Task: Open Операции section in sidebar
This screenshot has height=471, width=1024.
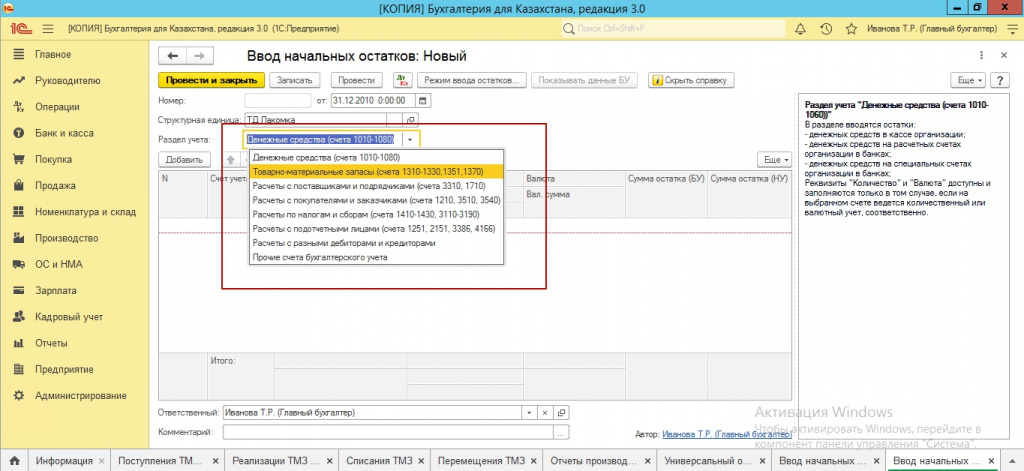Action: [x=57, y=107]
